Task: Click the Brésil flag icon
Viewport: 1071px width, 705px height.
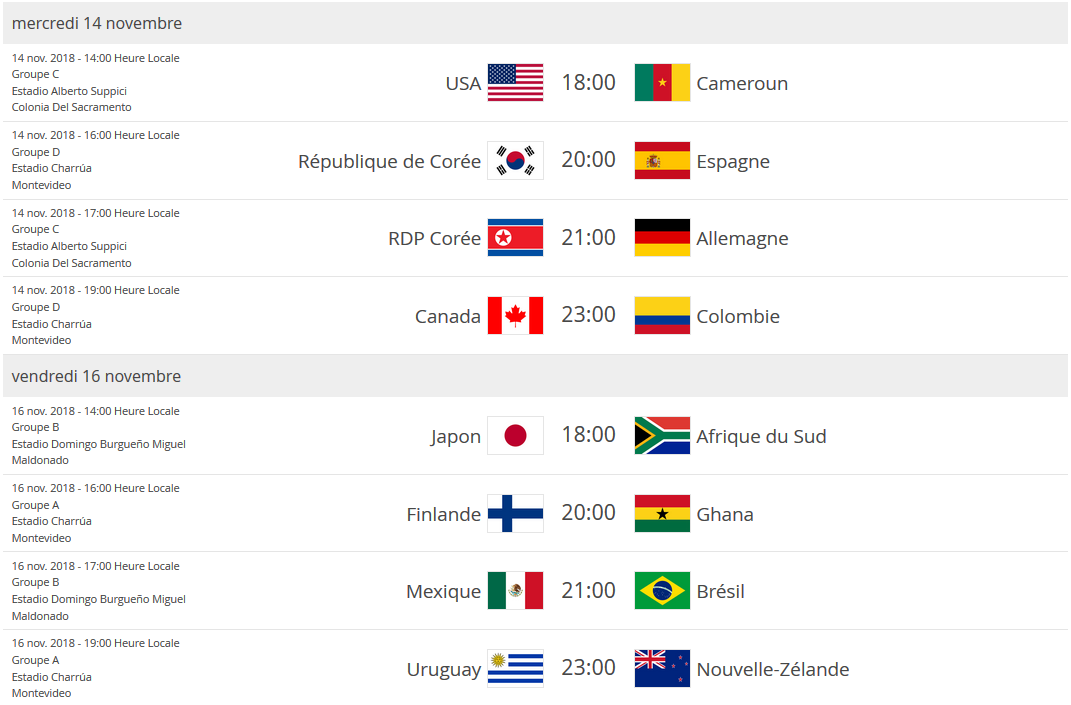Action: pos(662,591)
